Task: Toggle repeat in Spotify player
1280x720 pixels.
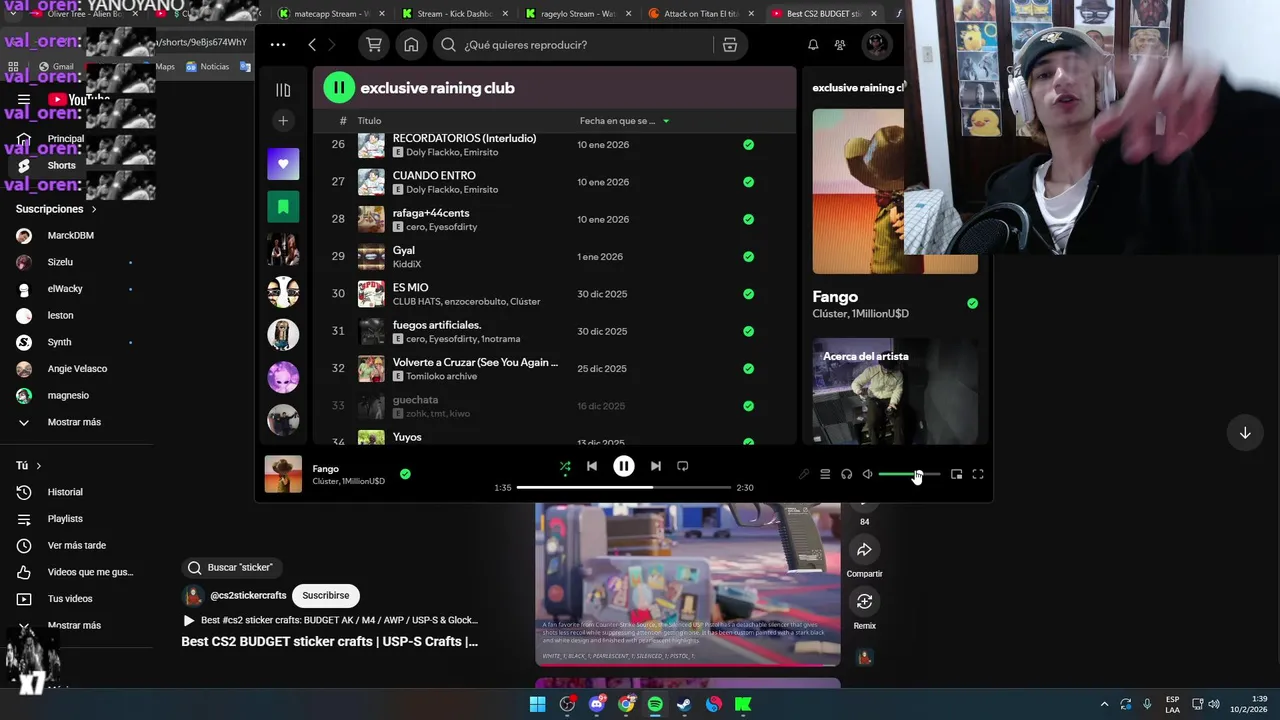Action: [x=683, y=466]
